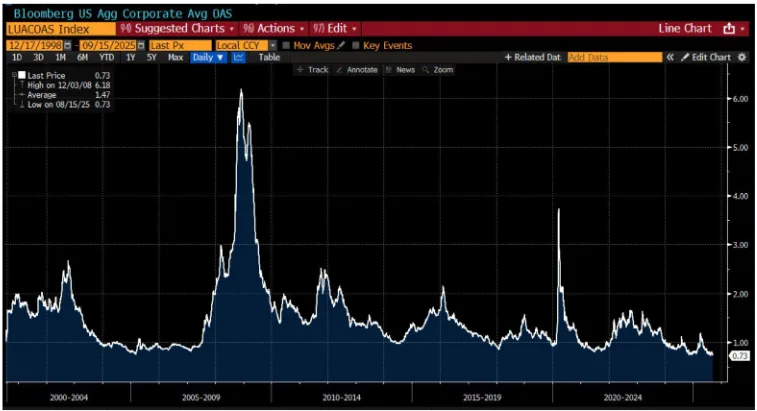757x411 pixels.
Task: Click the Add Data input field
Action: 615,57
